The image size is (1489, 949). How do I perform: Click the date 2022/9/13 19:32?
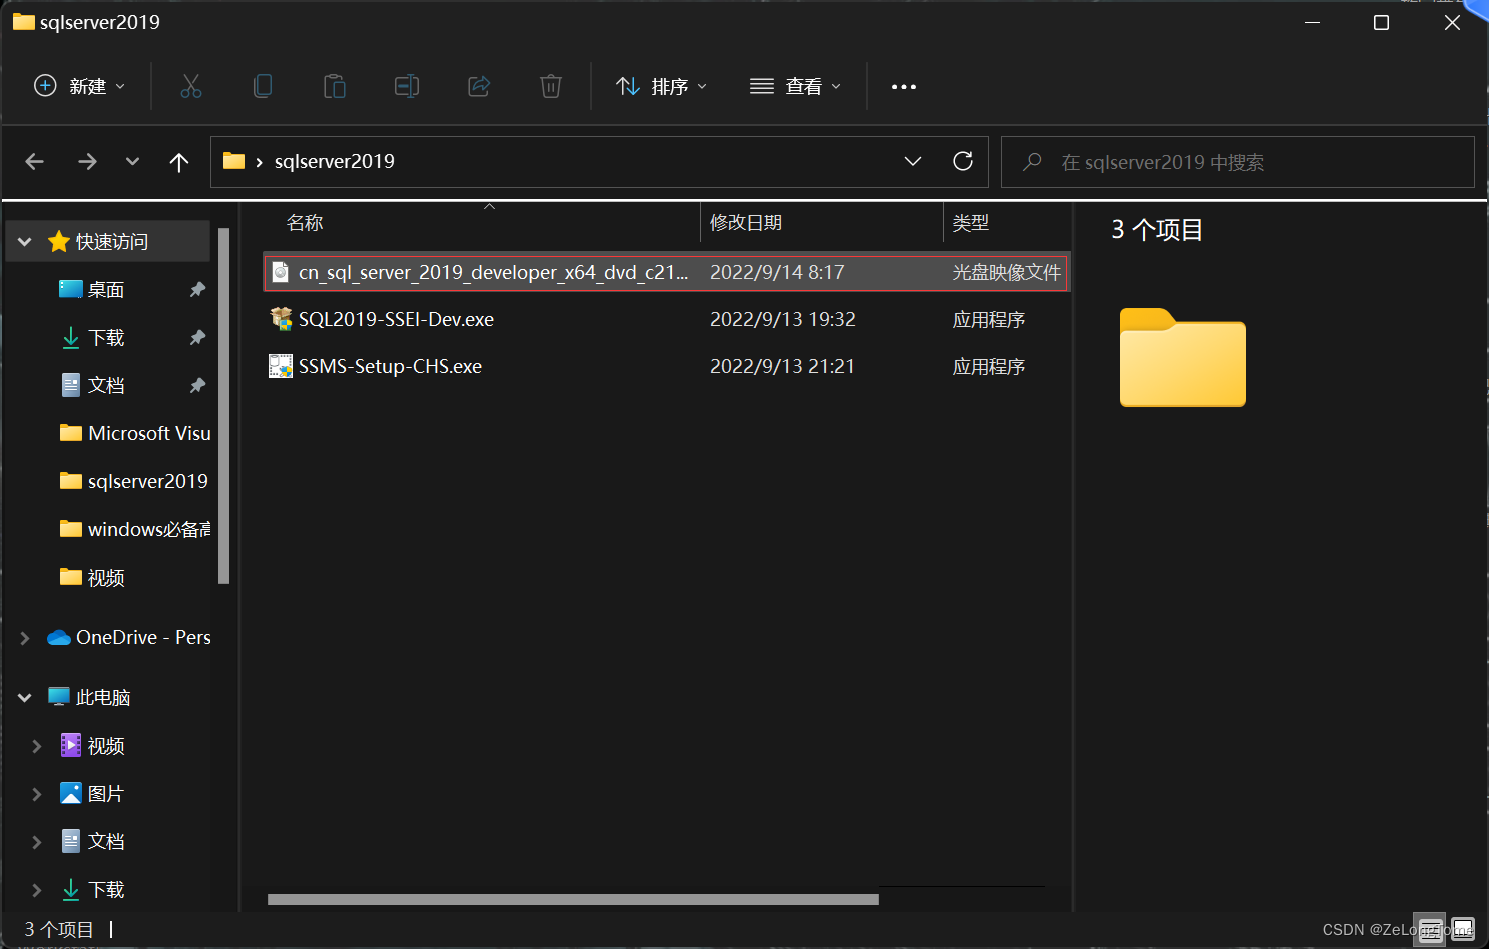click(783, 319)
